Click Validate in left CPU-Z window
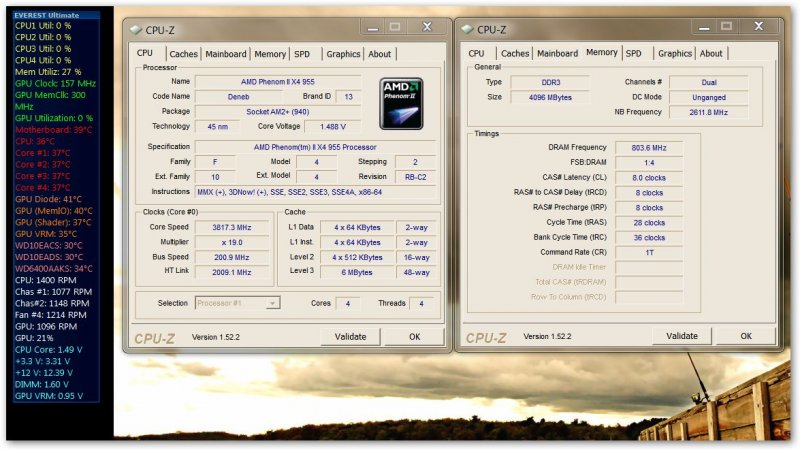The image size is (800, 450). pos(351,337)
